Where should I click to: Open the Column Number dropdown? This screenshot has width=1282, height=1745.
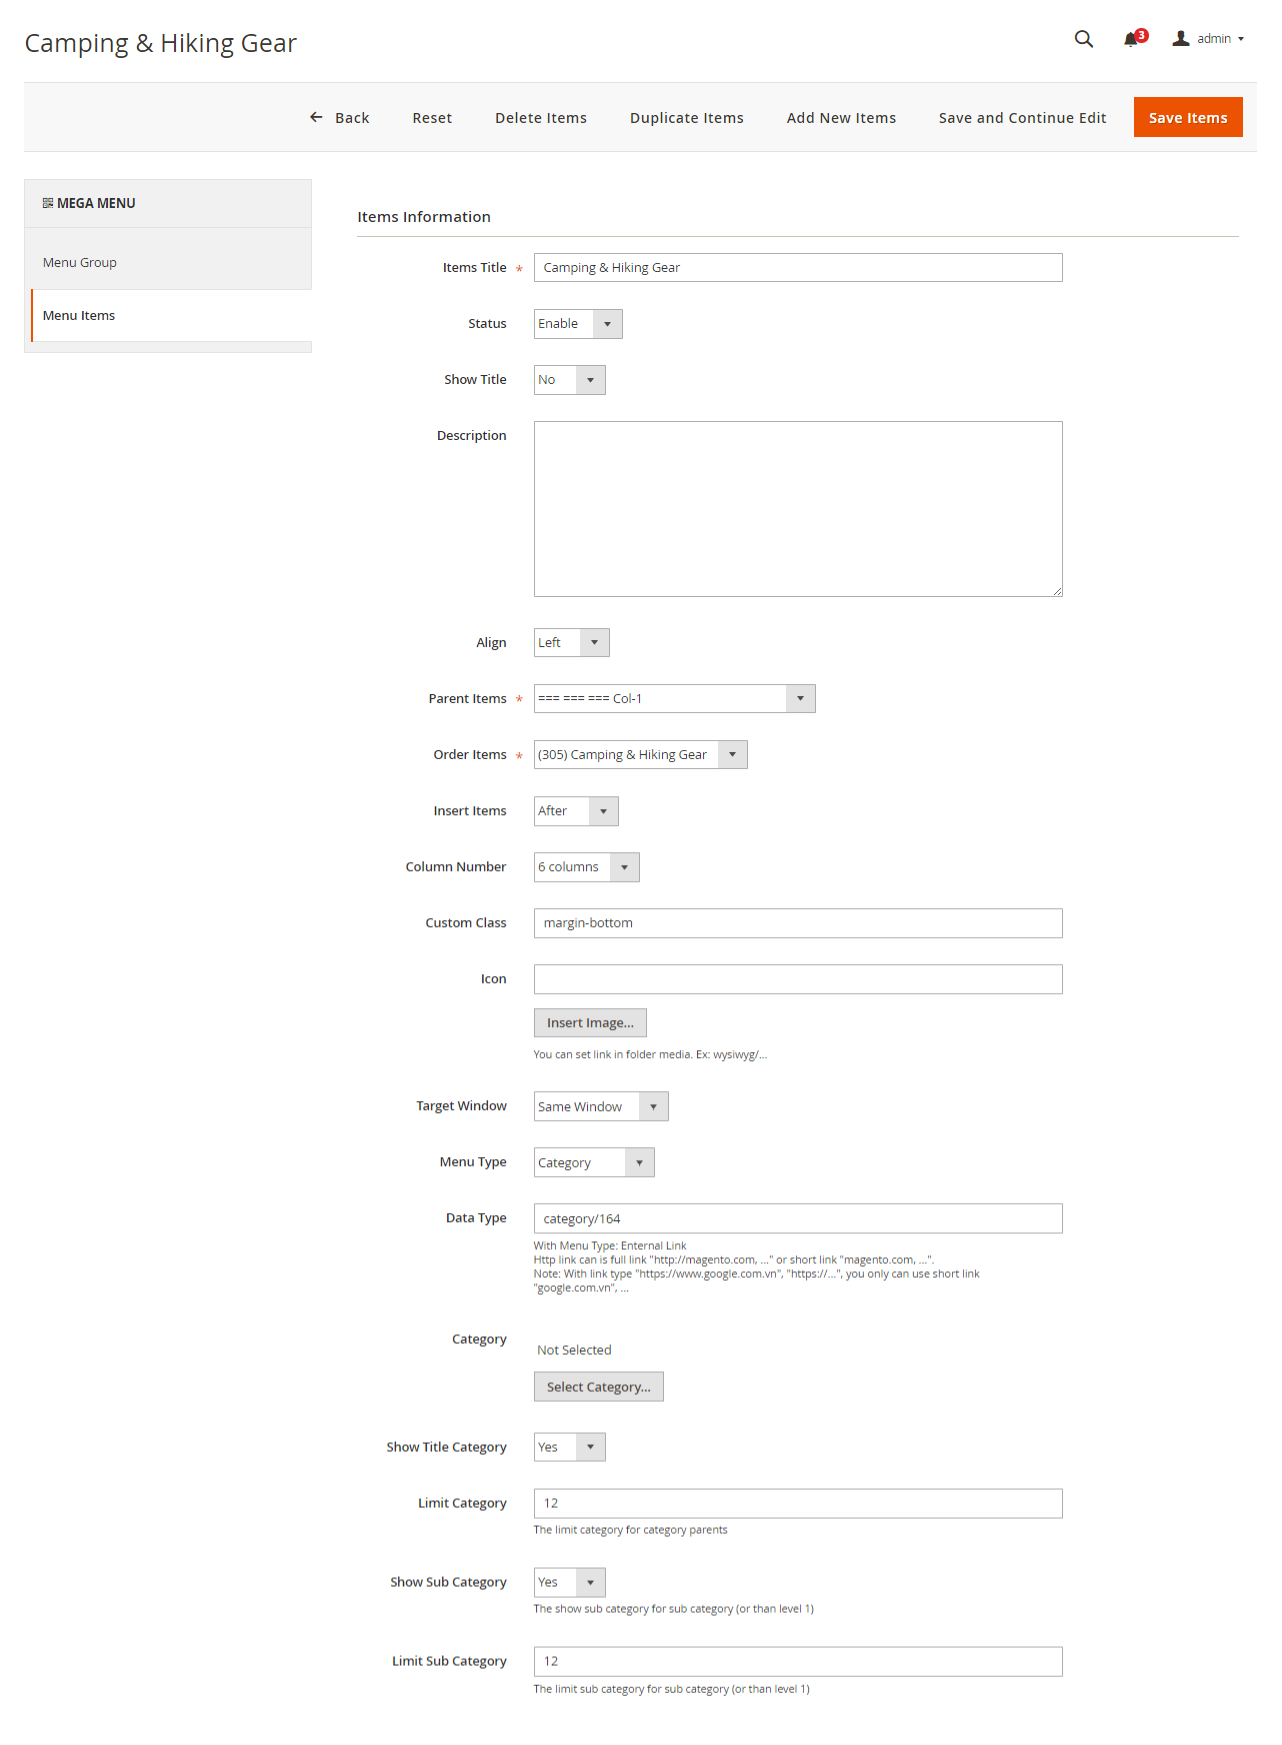(x=587, y=867)
